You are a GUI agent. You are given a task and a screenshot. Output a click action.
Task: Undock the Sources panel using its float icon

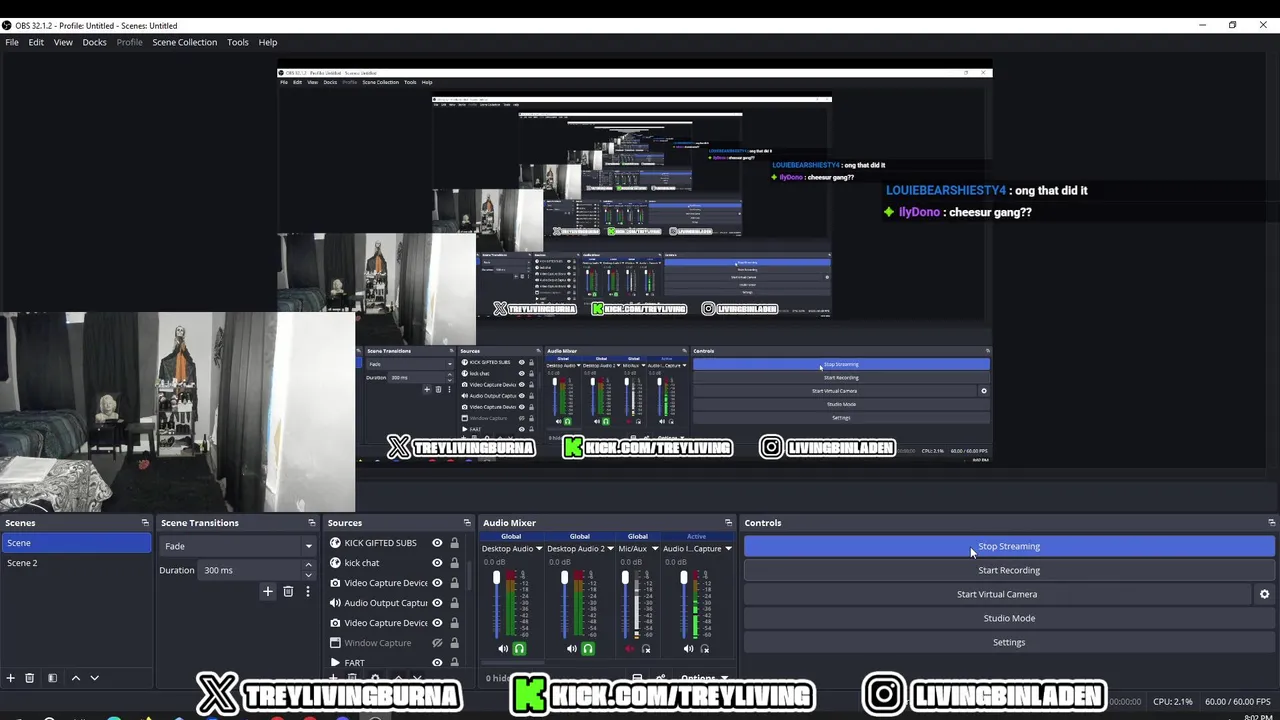pos(466,523)
